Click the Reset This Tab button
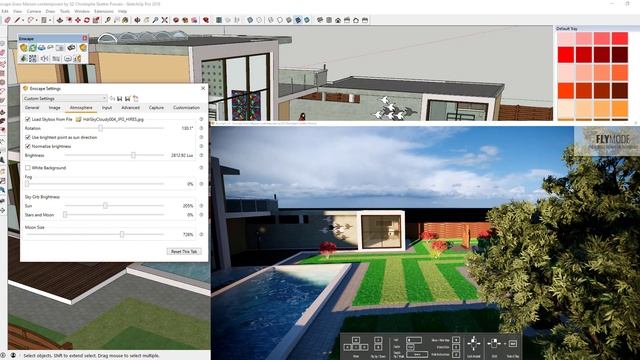640x360 pixels. [184, 251]
